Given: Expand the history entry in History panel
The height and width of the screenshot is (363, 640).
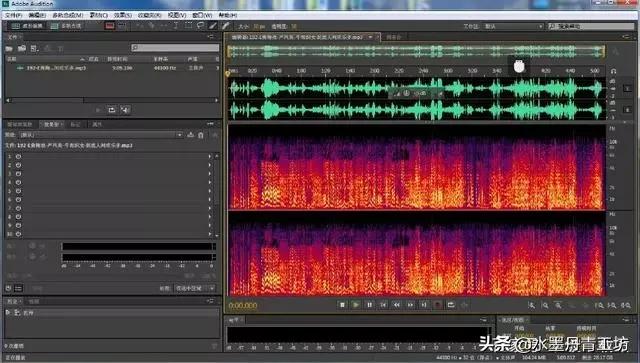Looking at the screenshot, I should 8,312.
